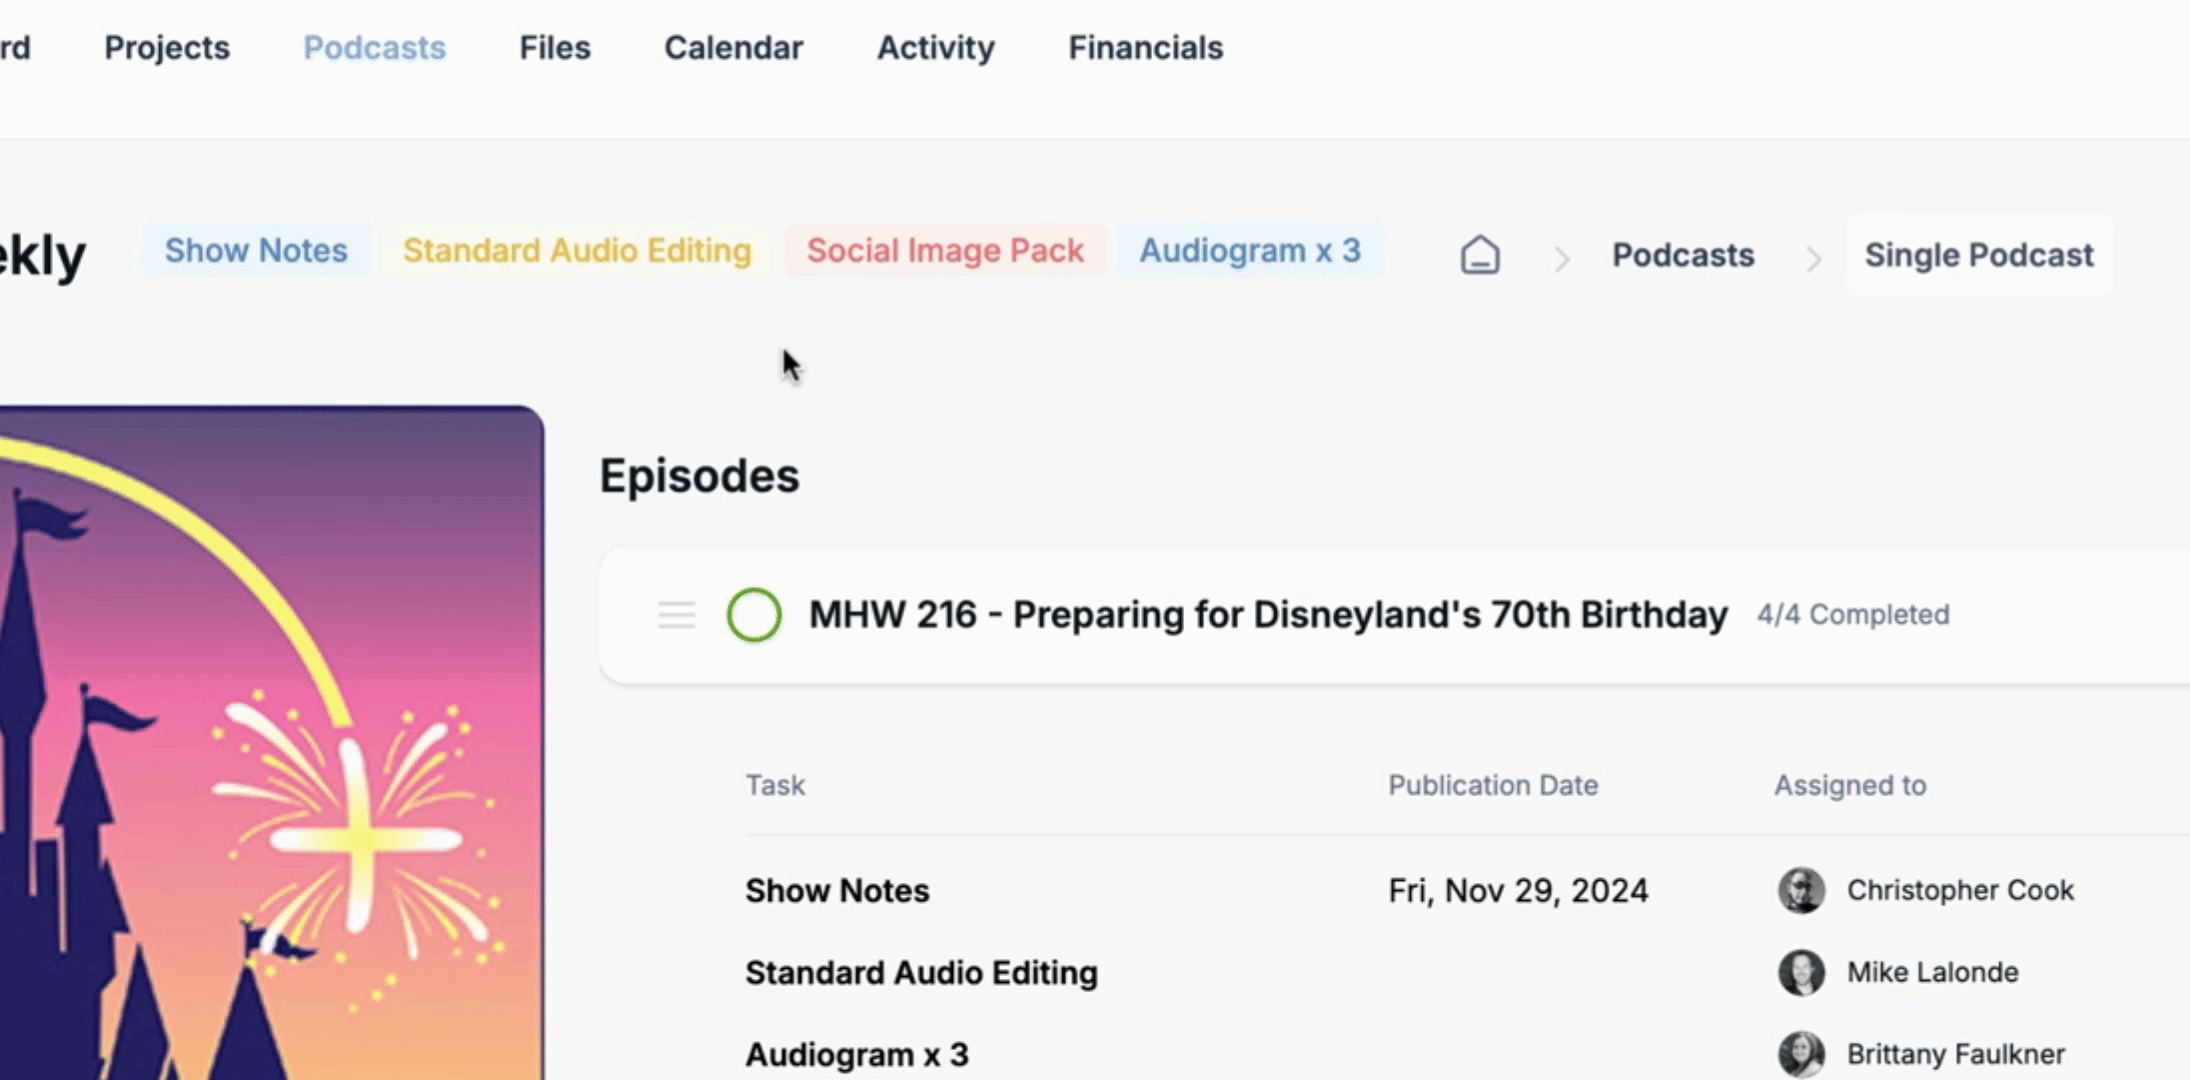
Task: Click the 4/4 Completed status
Action: 1853,615
